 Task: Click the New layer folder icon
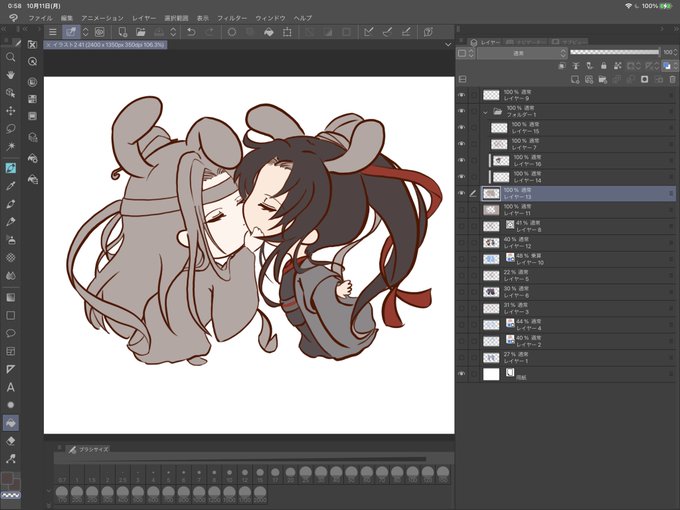(x=603, y=79)
